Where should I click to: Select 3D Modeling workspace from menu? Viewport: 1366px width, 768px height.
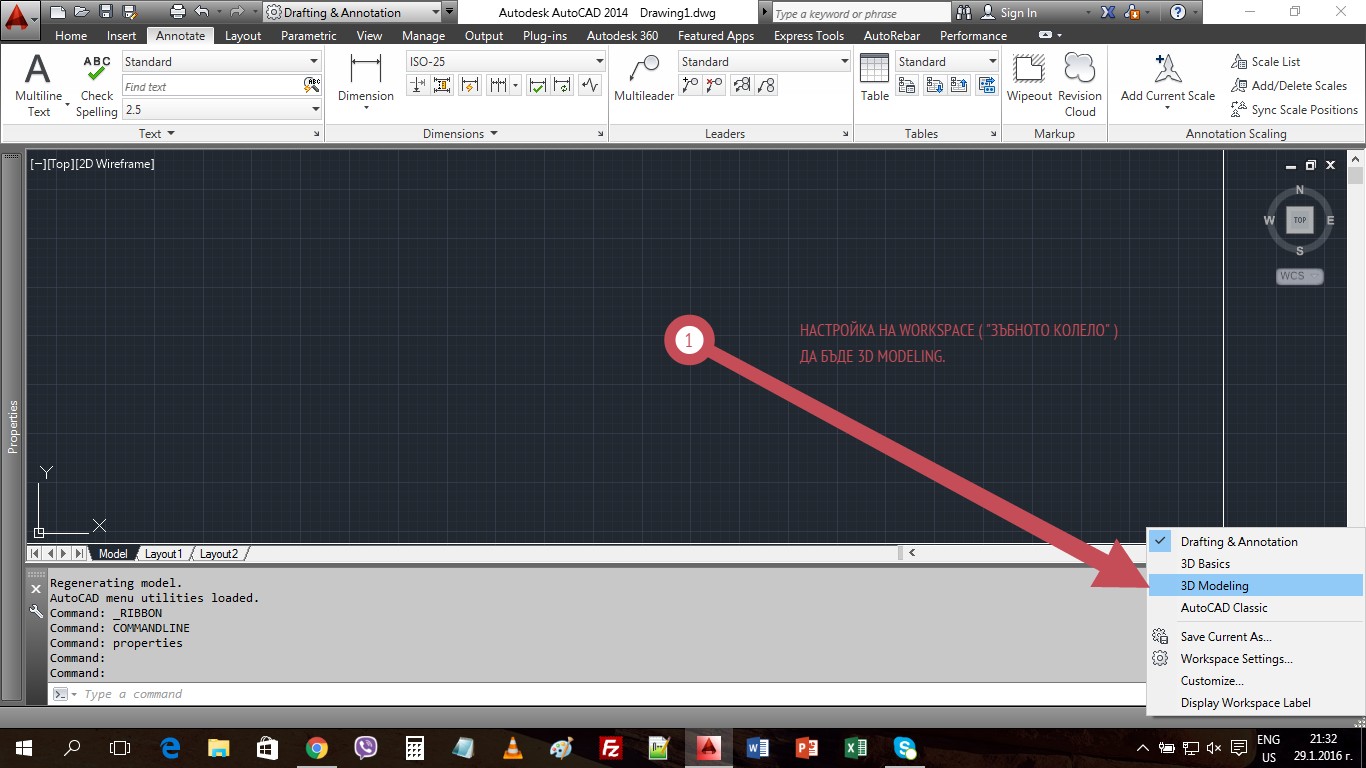(1256, 586)
